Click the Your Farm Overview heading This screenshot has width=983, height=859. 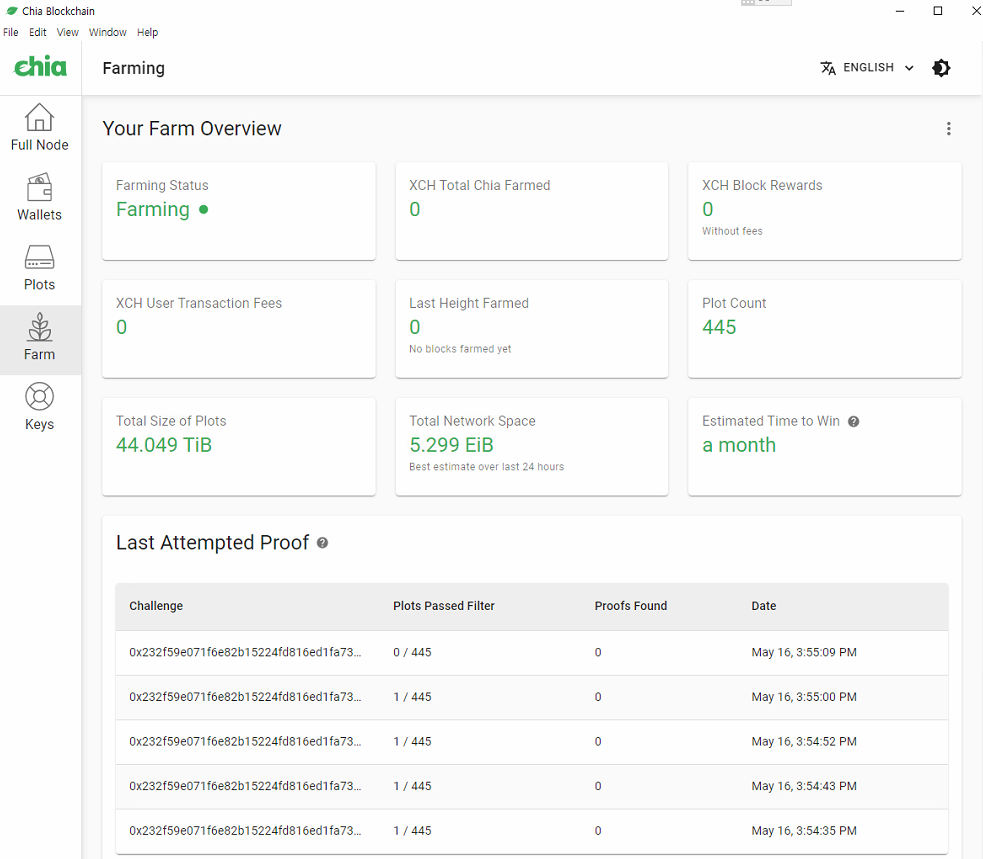point(192,129)
